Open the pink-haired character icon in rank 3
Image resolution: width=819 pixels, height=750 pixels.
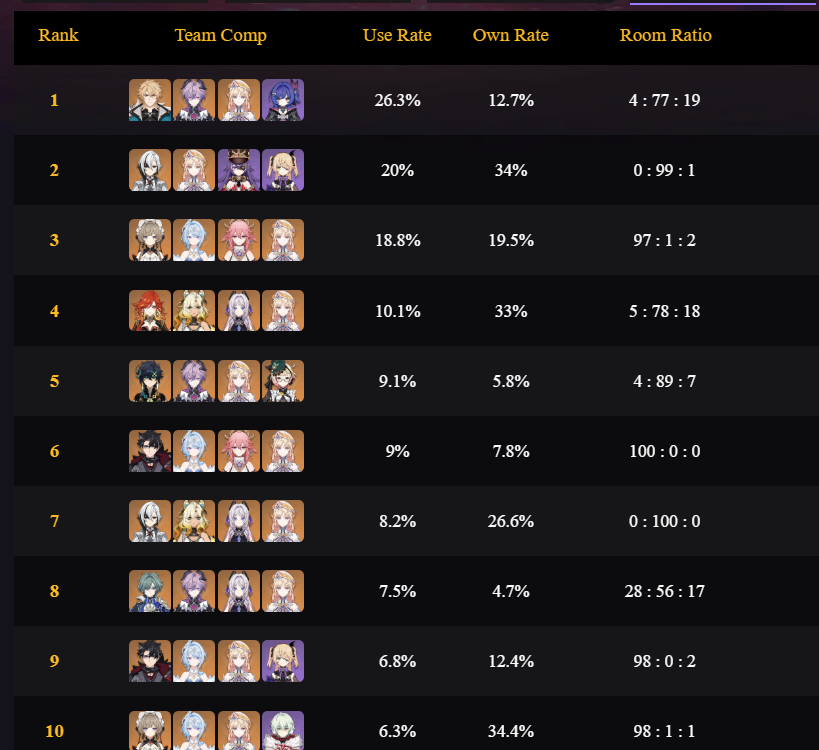tap(239, 240)
